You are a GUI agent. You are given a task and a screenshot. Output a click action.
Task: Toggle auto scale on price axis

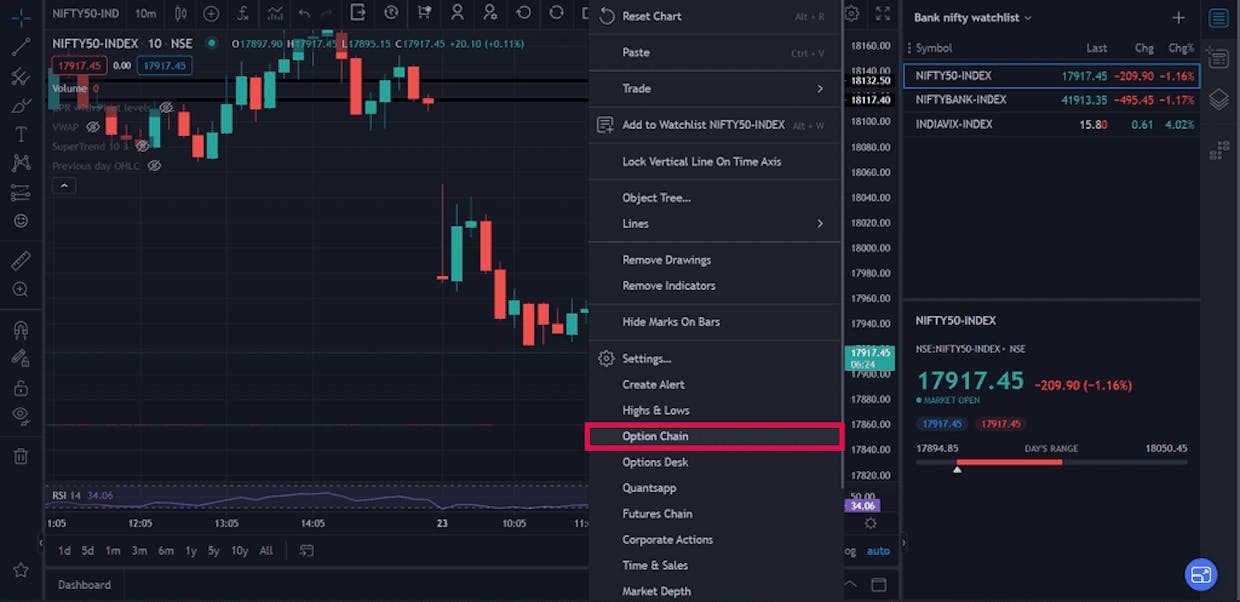pos(878,551)
